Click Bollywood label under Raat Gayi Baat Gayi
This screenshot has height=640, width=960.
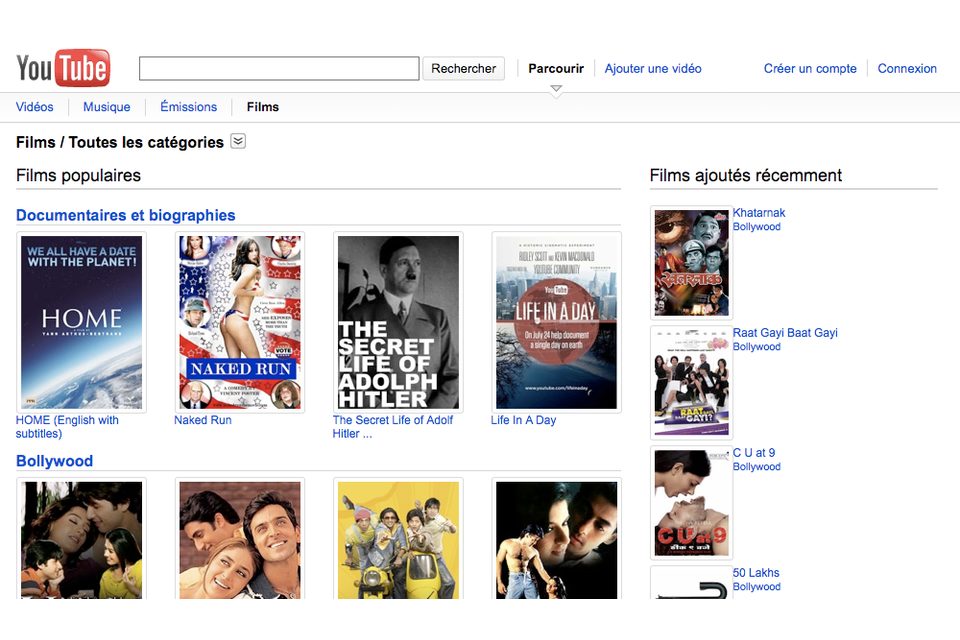click(x=757, y=347)
